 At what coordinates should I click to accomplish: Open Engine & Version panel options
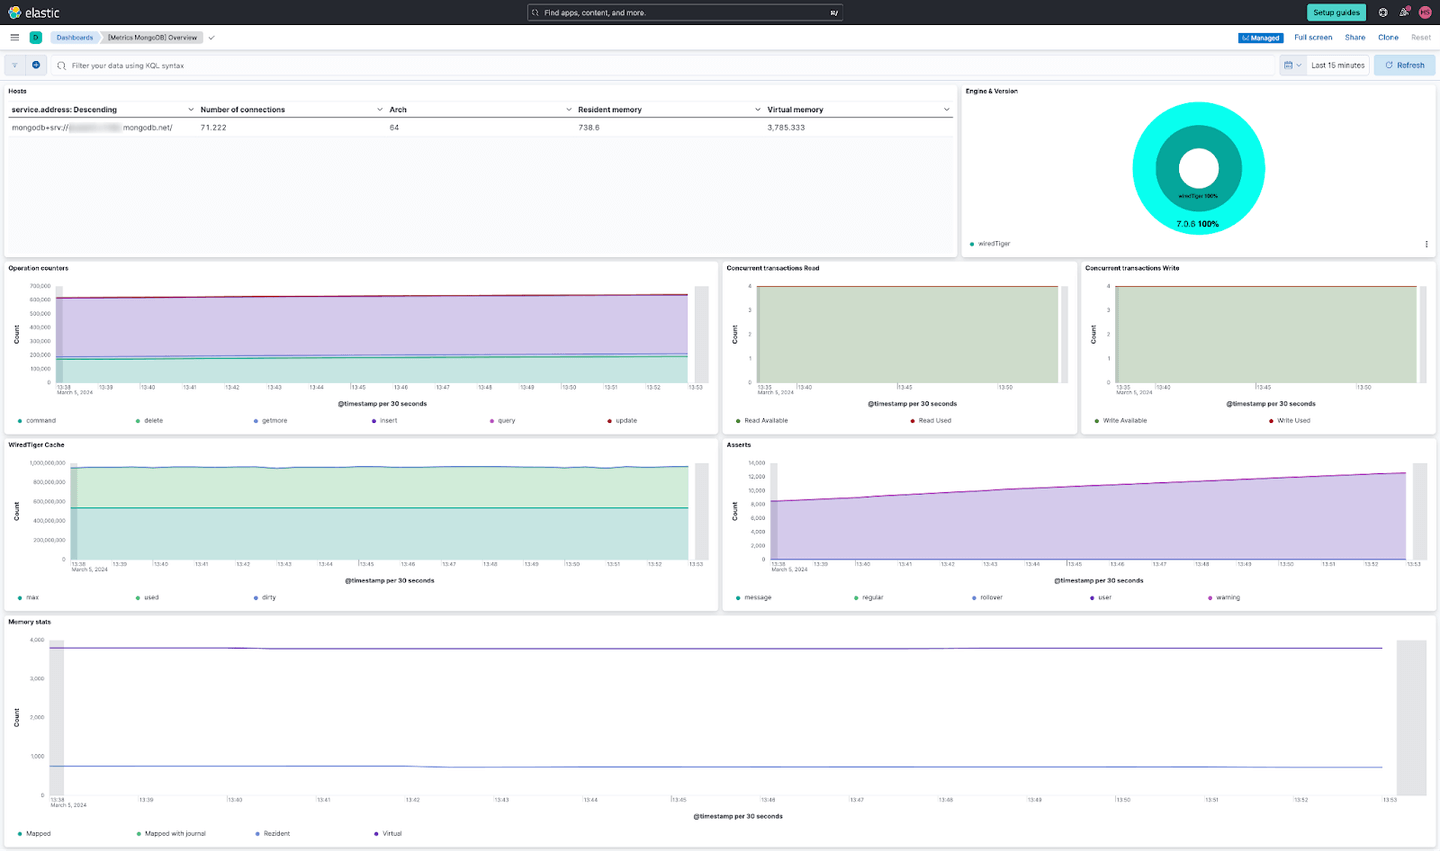[x=1426, y=244]
